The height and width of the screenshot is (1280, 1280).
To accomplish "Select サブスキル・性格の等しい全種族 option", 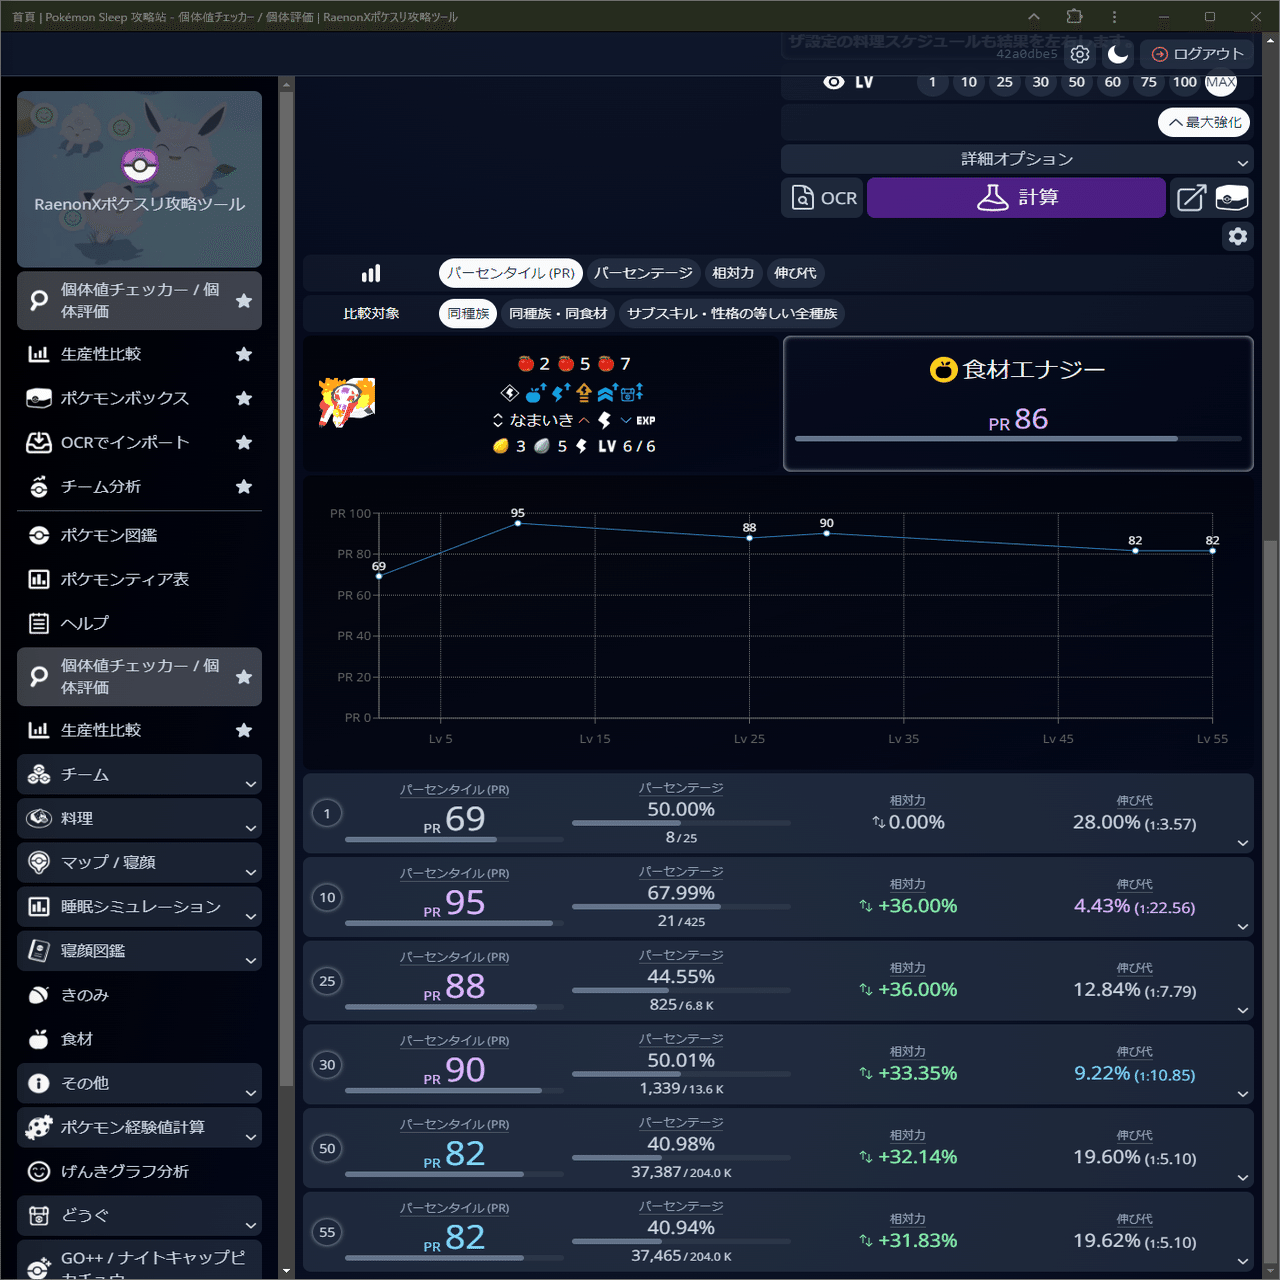I will 732,313.
